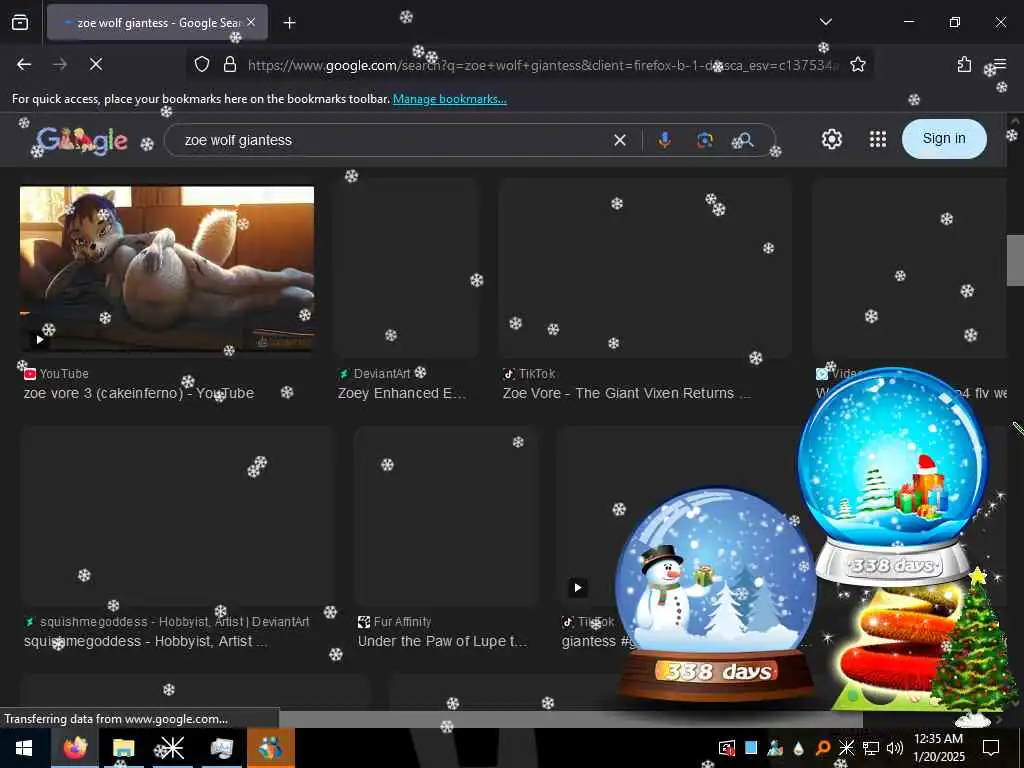This screenshot has height=768, width=1024.
Task: Open 'zoe vore 3 (cakeinferno) - YouTube' result
Action: 138,393
